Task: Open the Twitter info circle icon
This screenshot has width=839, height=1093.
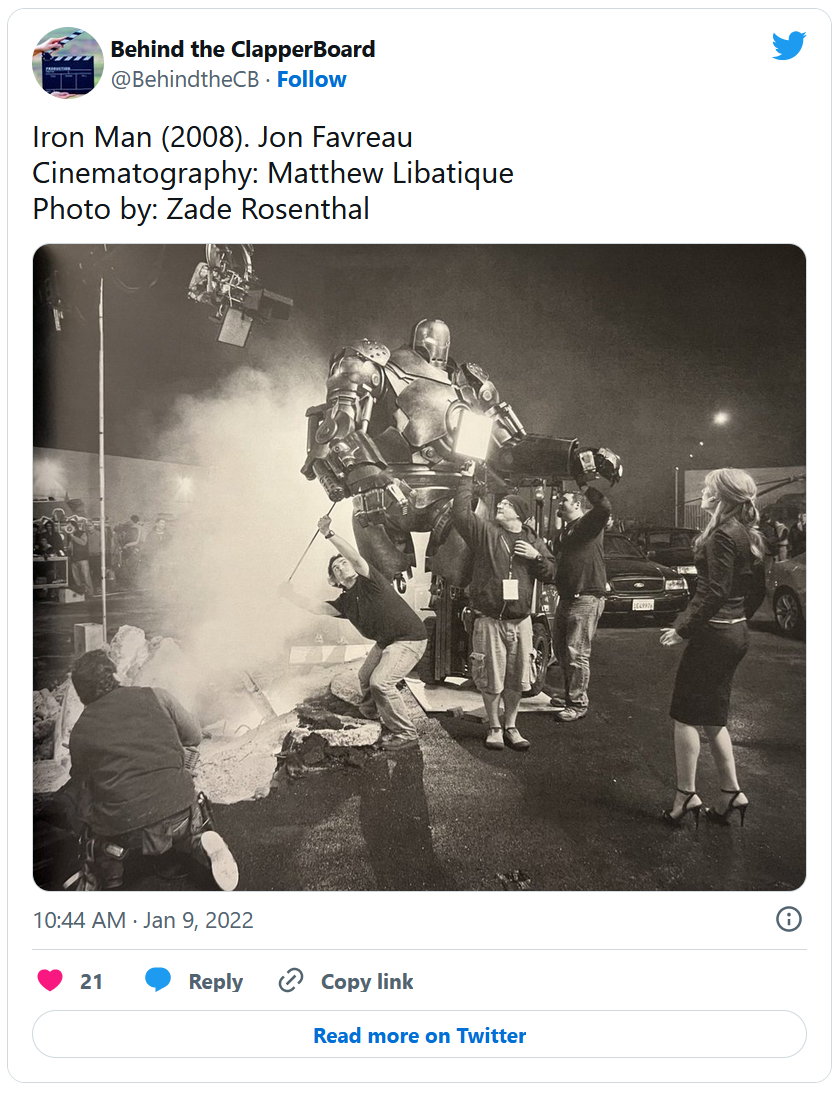Action: pyautogui.click(x=788, y=919)
